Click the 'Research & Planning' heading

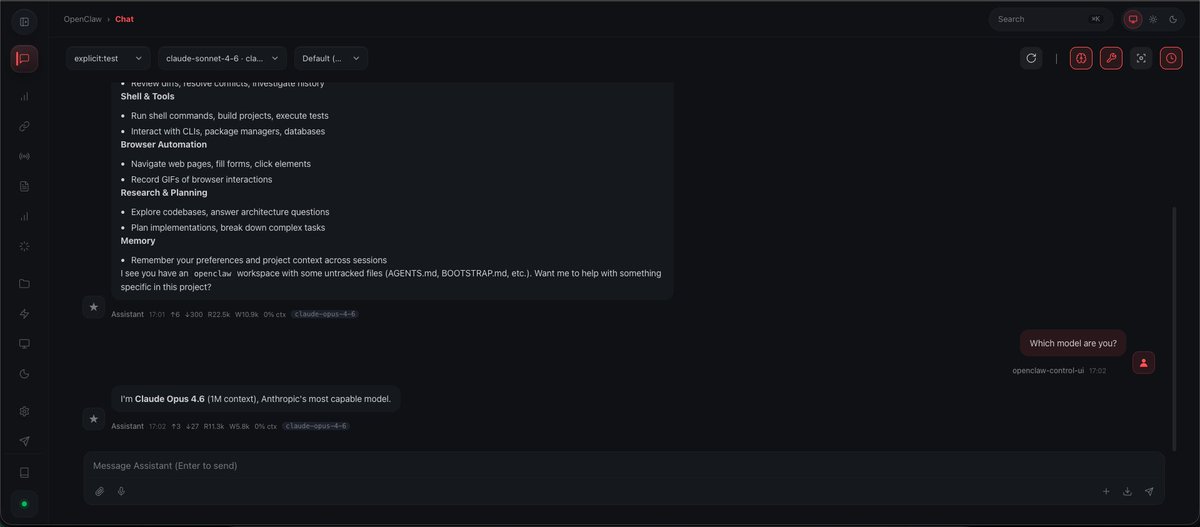tap(164, 192)
